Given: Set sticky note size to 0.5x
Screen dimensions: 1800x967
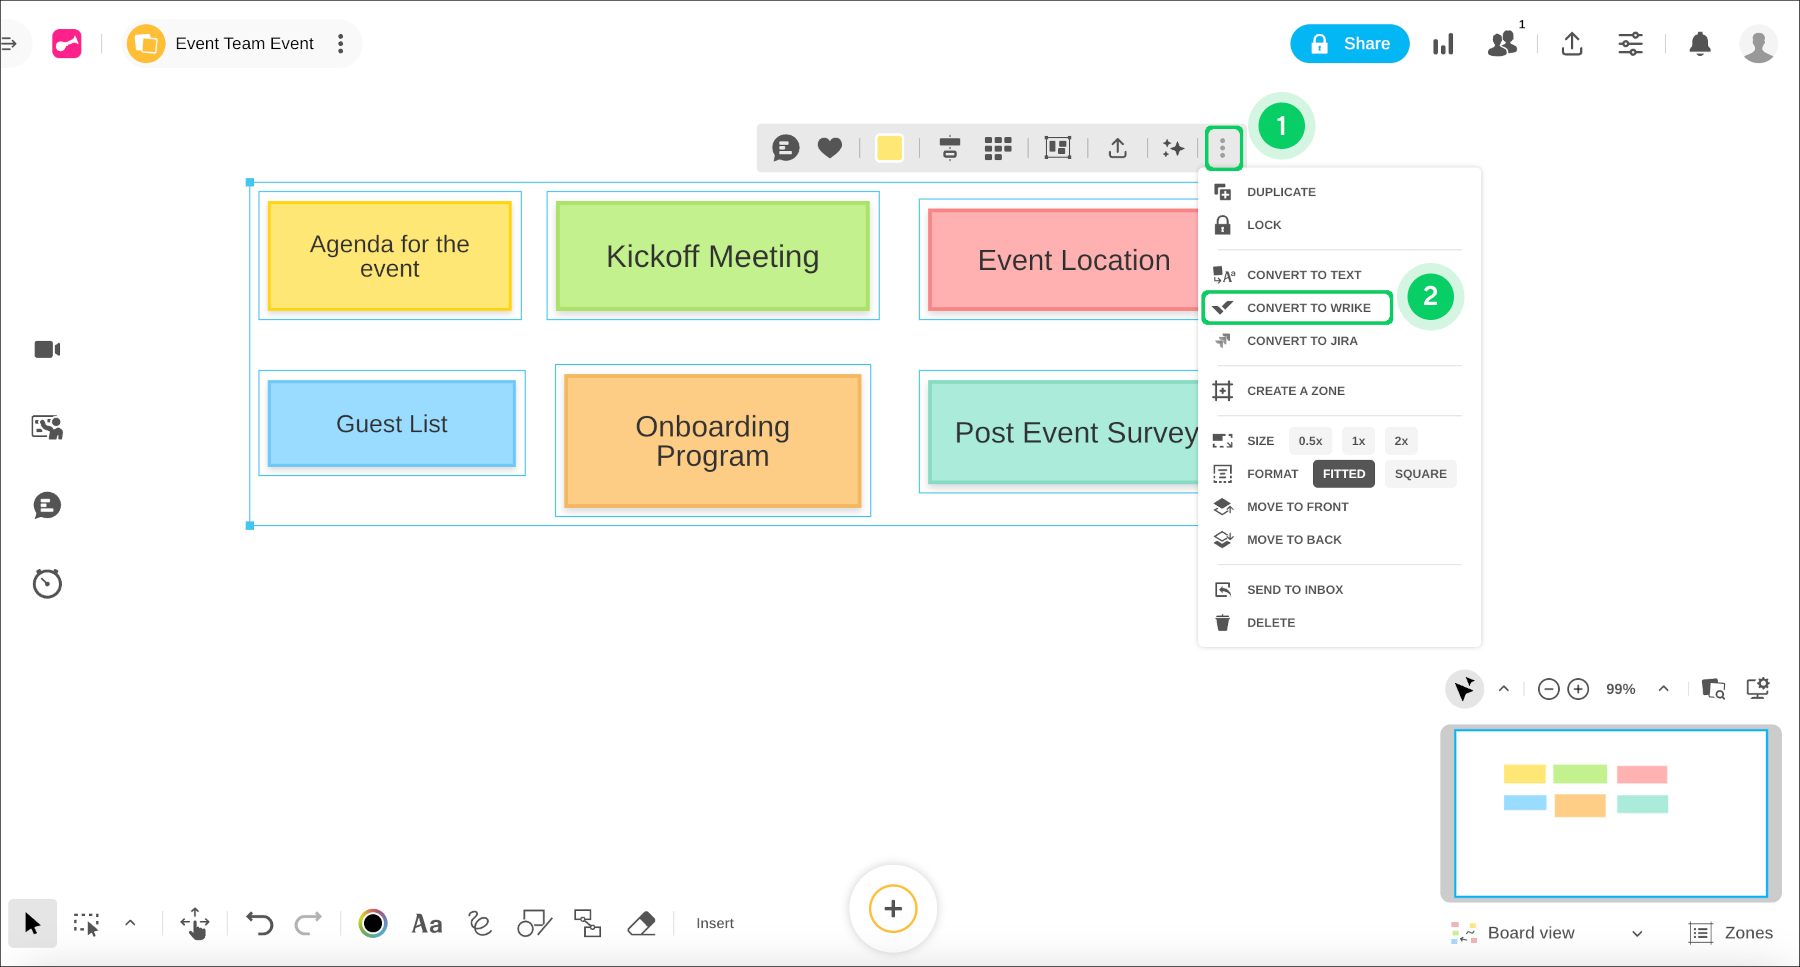Looking at the screenshot, I should pyautogui.click(x=1310, y=440).
